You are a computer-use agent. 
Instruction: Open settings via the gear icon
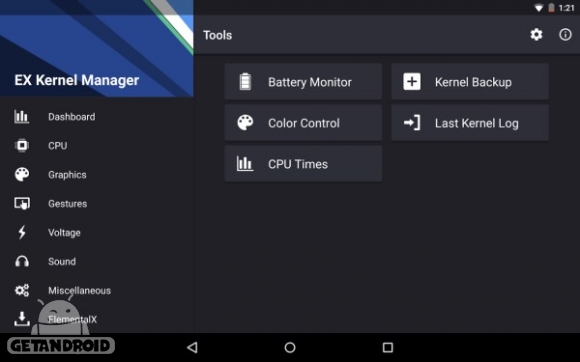point(536,35)
